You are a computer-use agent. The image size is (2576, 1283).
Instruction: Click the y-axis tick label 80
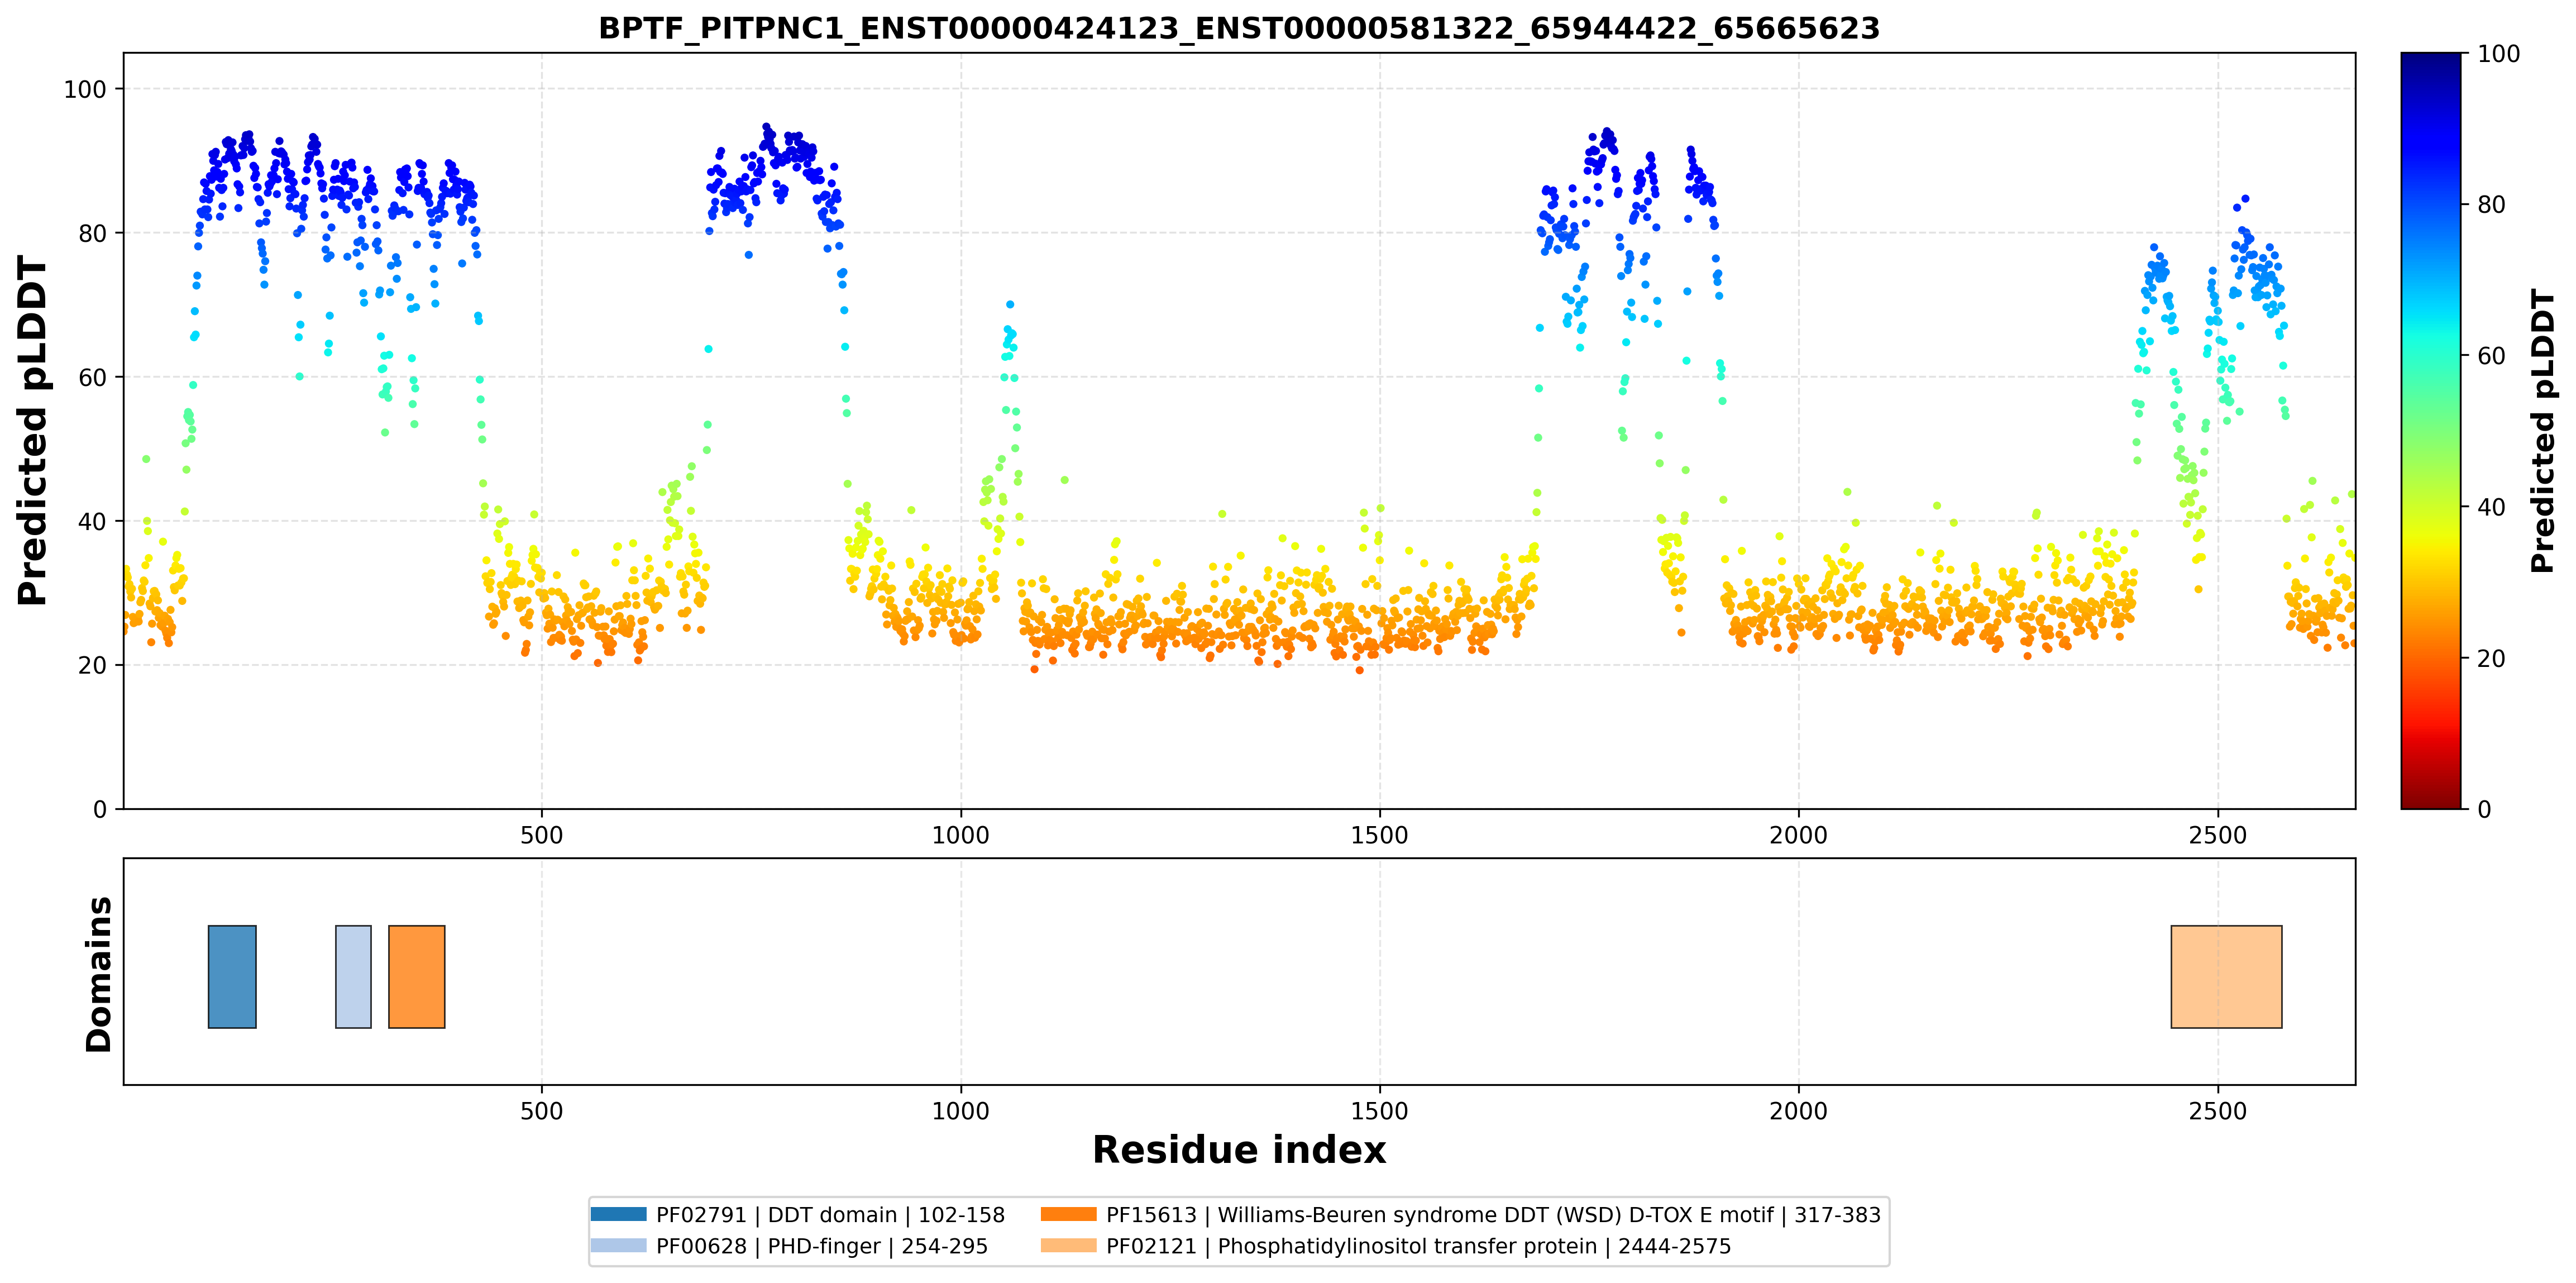92,233
